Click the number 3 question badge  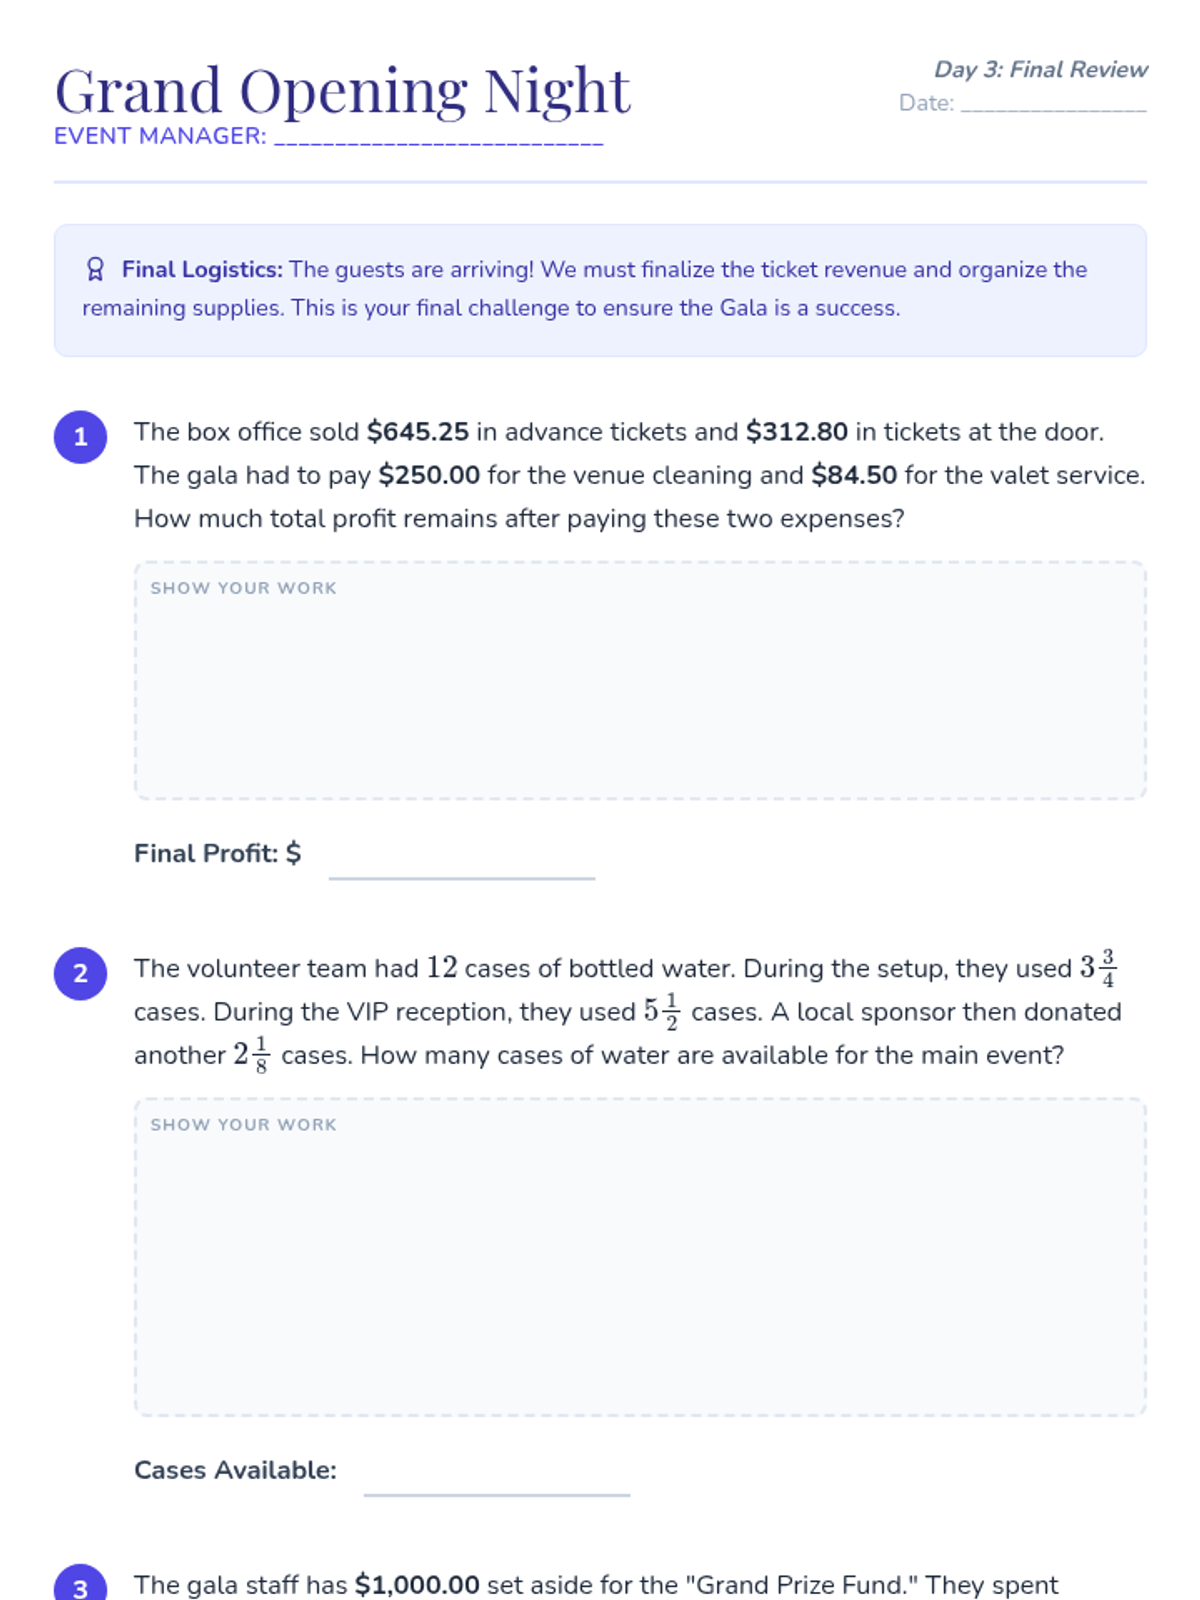(x=81, y=1583)
